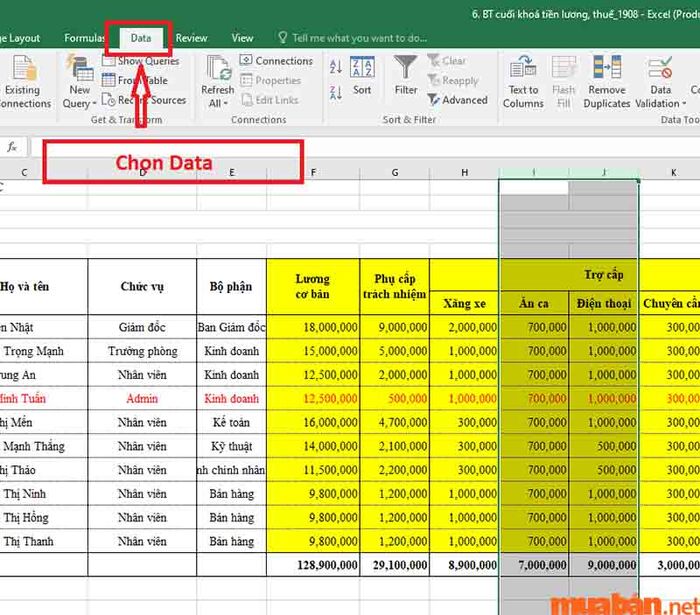Select the Ban Giám đốc cell
The width and height of the screenshot is (700, 615).
(231, 327)
